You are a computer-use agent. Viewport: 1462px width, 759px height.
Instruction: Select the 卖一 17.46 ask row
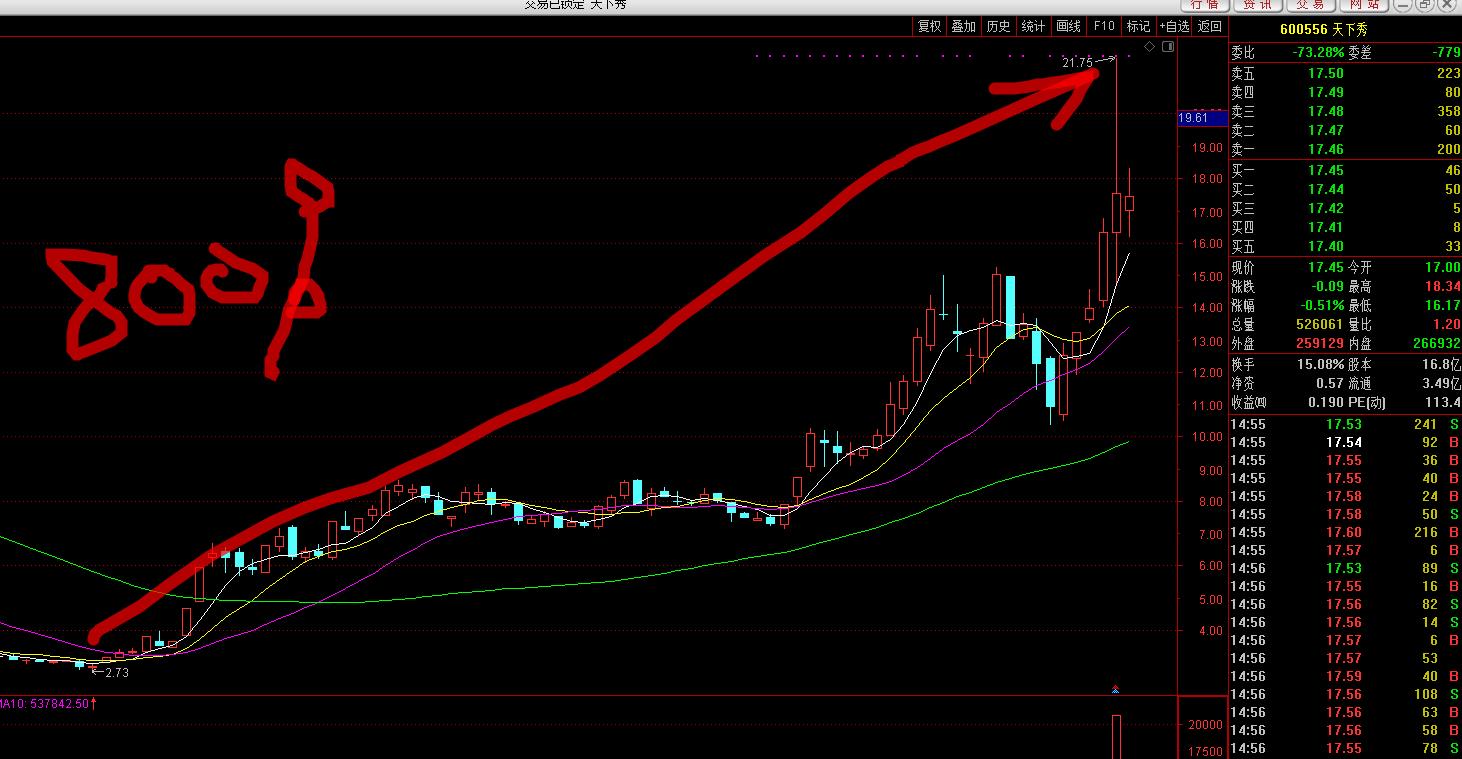point(1345,149)
